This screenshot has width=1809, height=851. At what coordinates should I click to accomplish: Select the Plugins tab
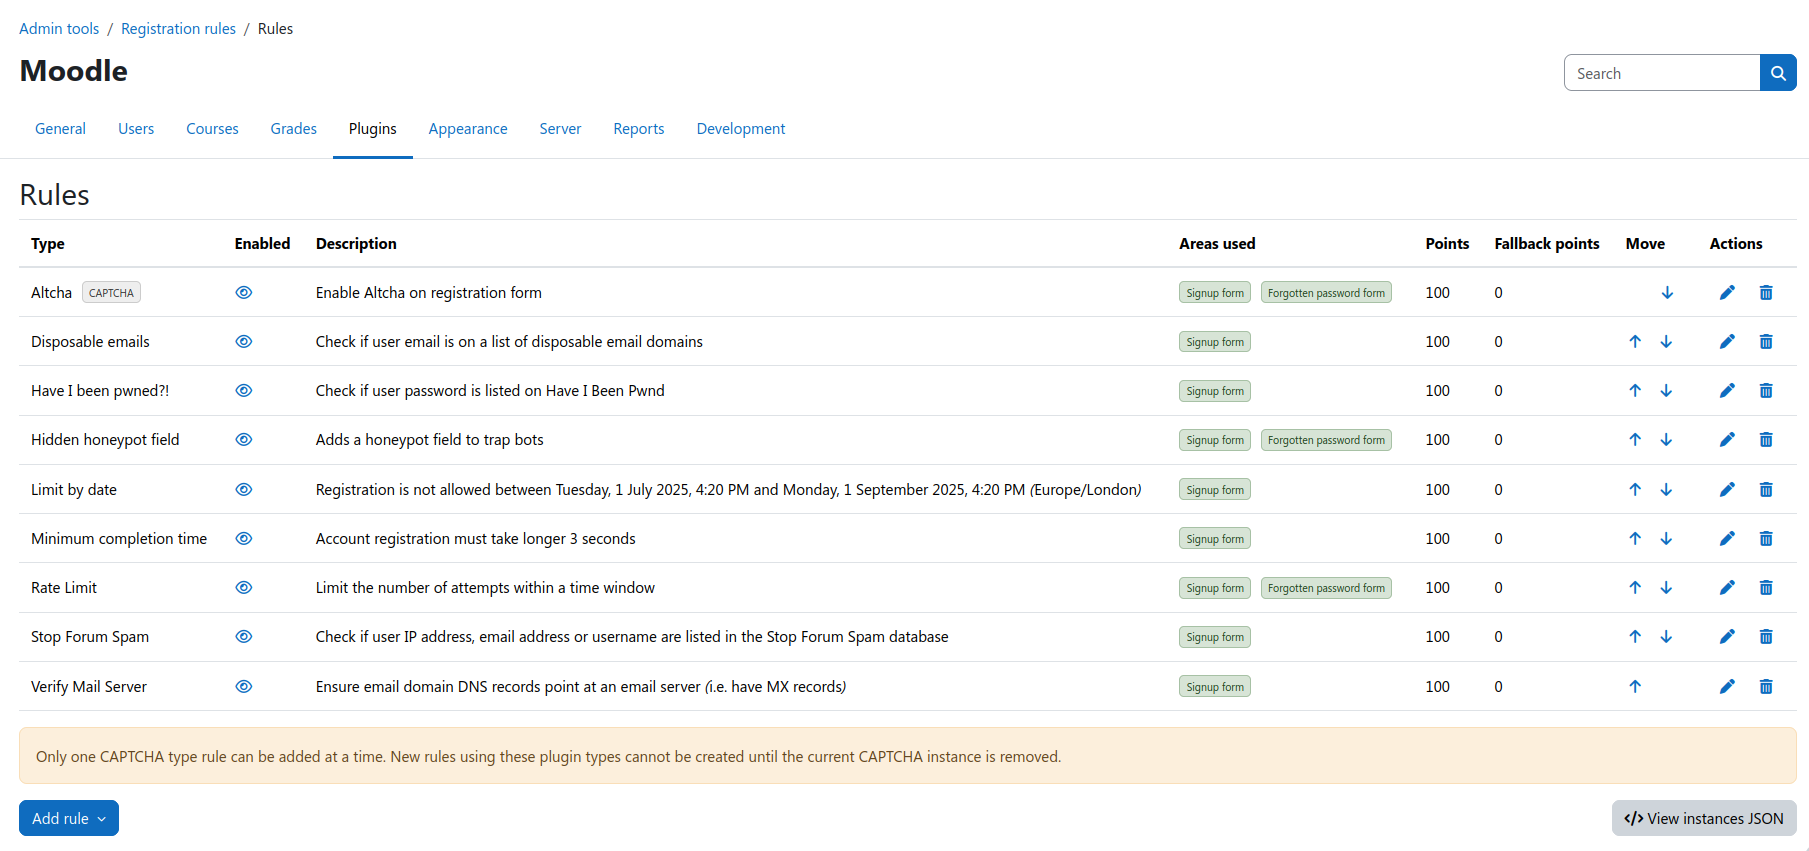pyautogui.click(x=373, y=129)
